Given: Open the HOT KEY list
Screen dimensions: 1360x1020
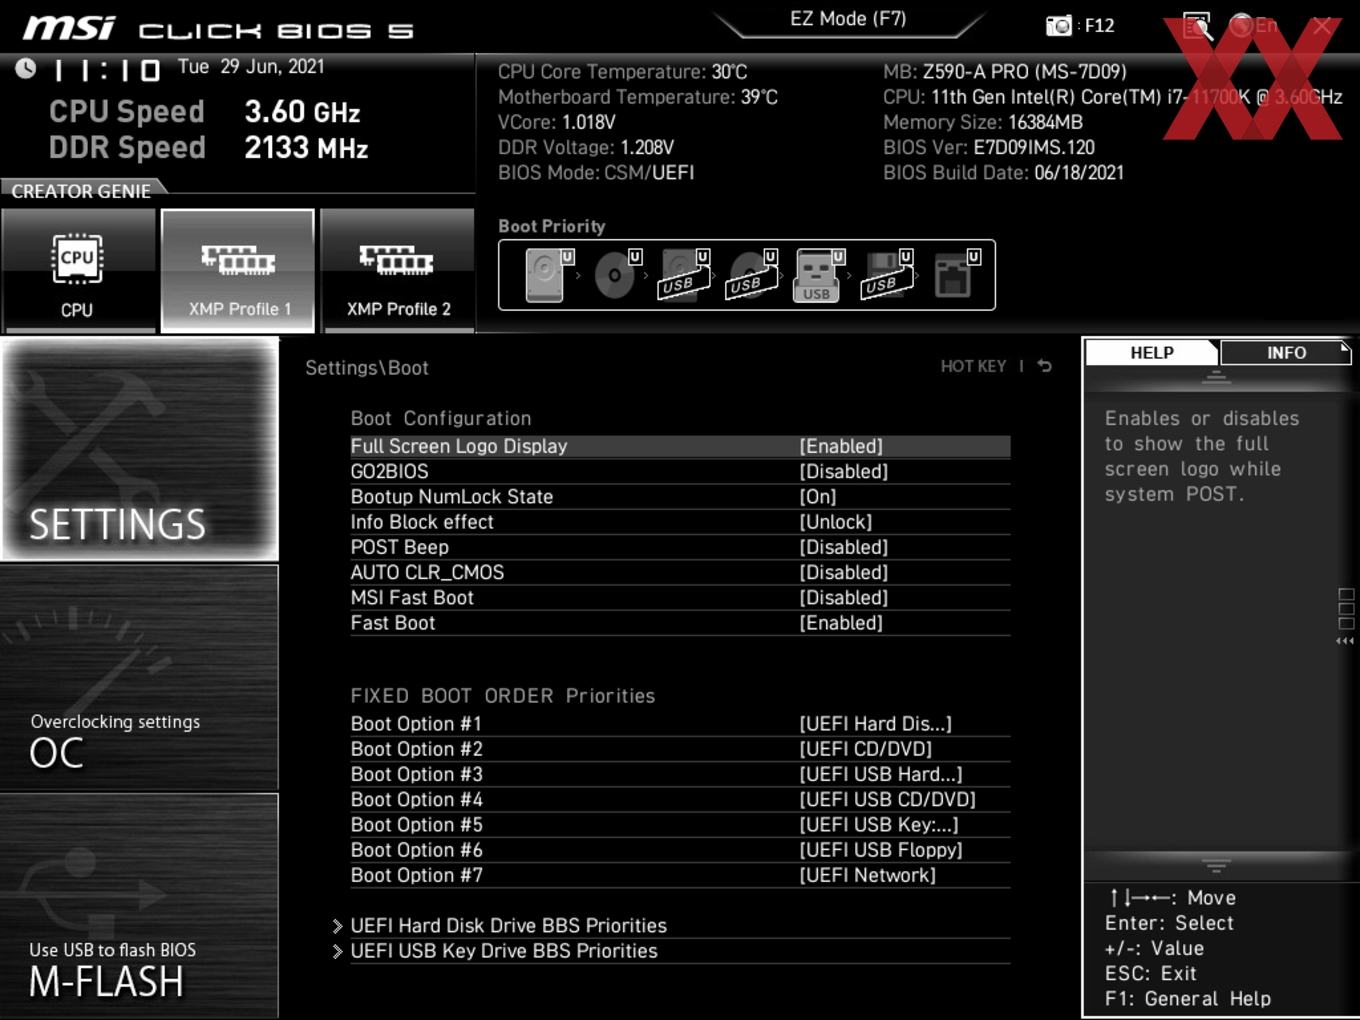Looking at the screenshot, I should tap(973, 366).
